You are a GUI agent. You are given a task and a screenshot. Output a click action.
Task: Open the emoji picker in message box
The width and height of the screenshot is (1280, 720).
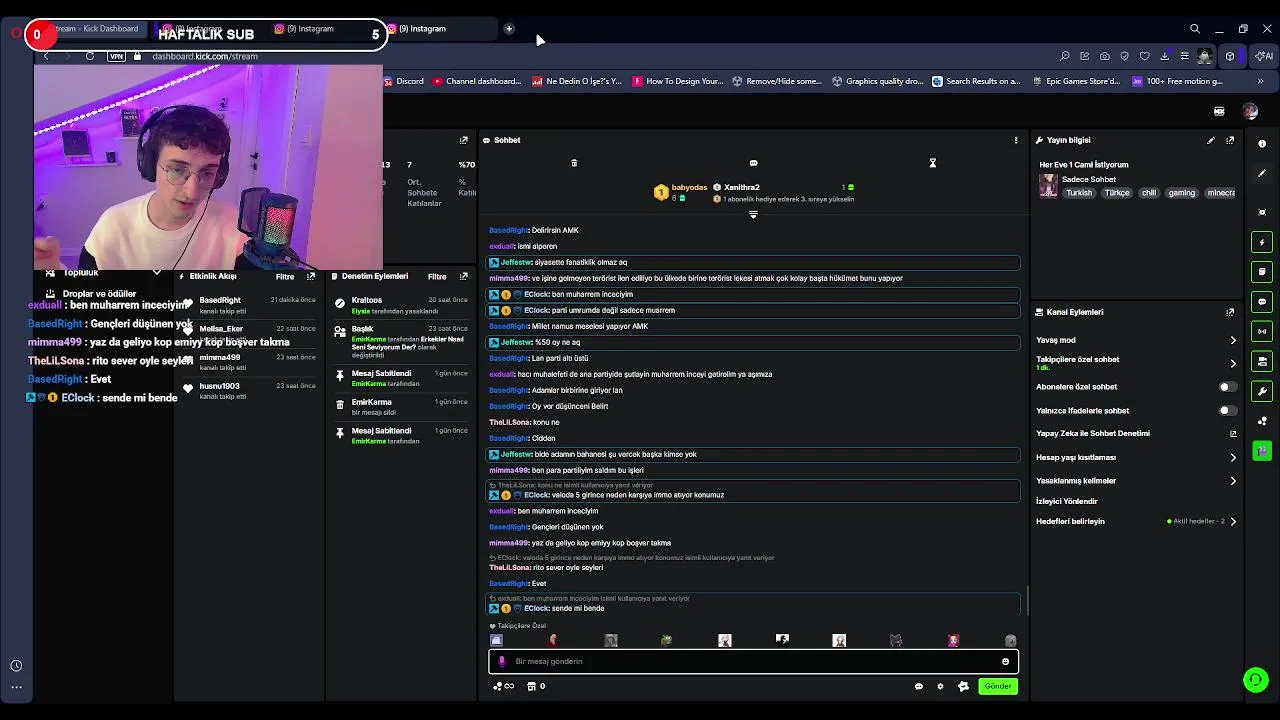1005,661
